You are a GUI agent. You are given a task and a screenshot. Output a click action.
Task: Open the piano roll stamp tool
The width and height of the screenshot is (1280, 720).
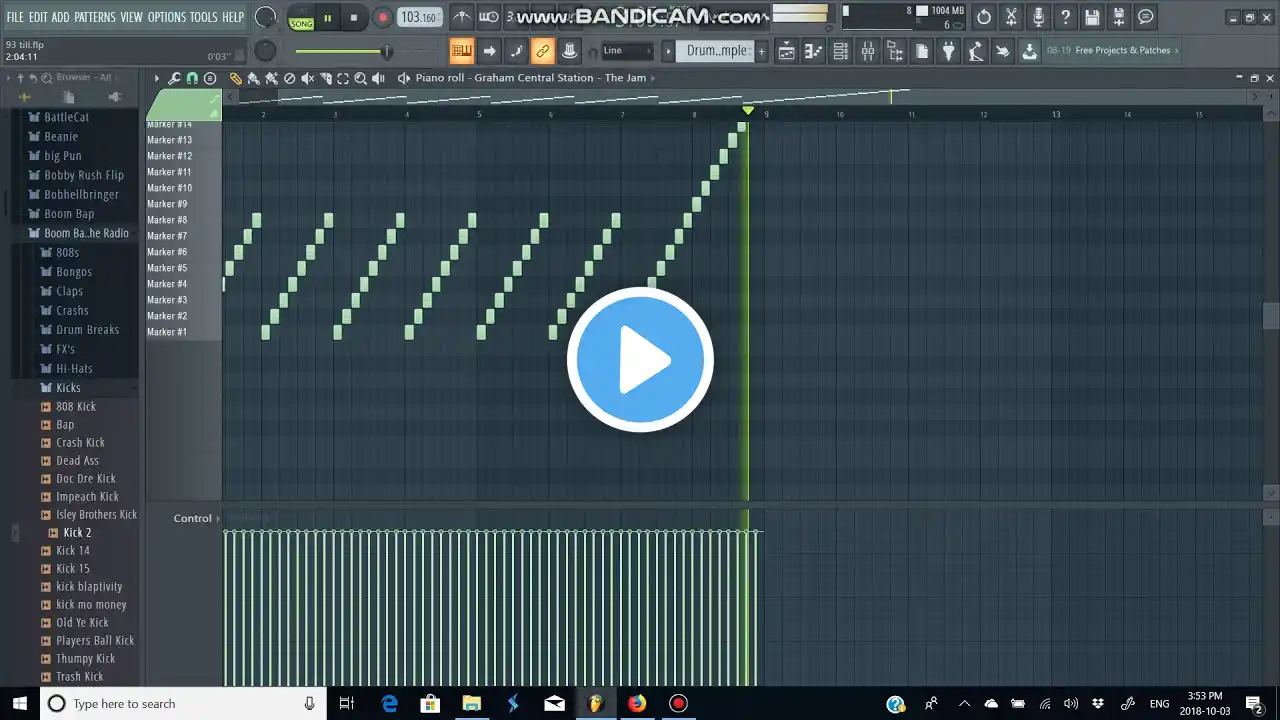point(210,78)
